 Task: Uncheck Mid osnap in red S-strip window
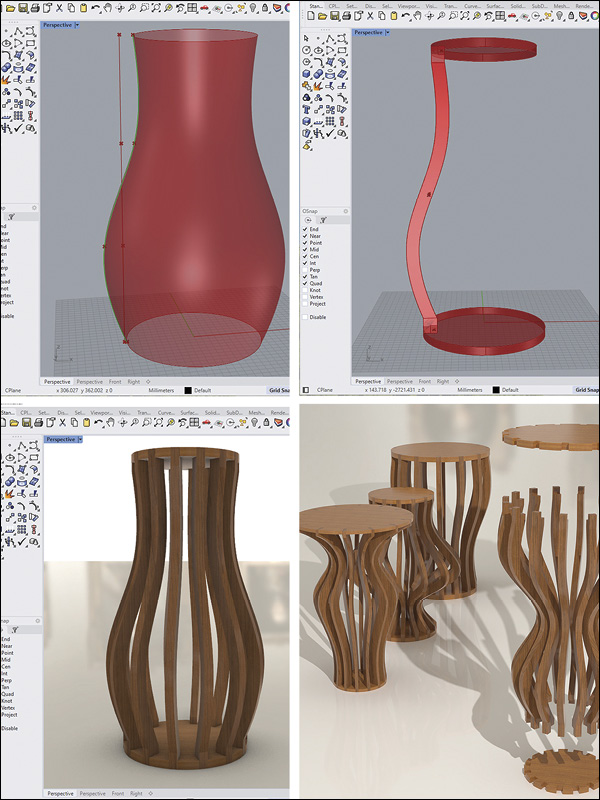click(305, 249)
